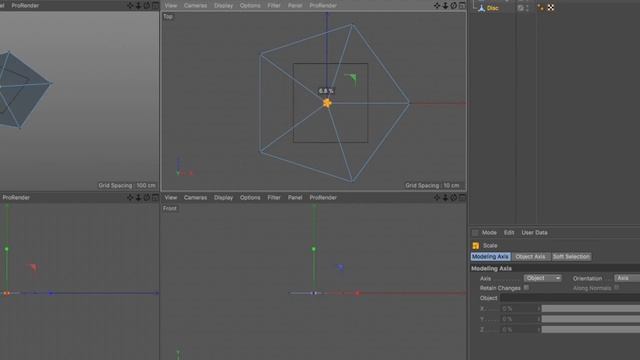Open the ProRender menu in Top viewport
This screenshot has height=360, width=640.
pyautogui.click(x=322, y=5)
